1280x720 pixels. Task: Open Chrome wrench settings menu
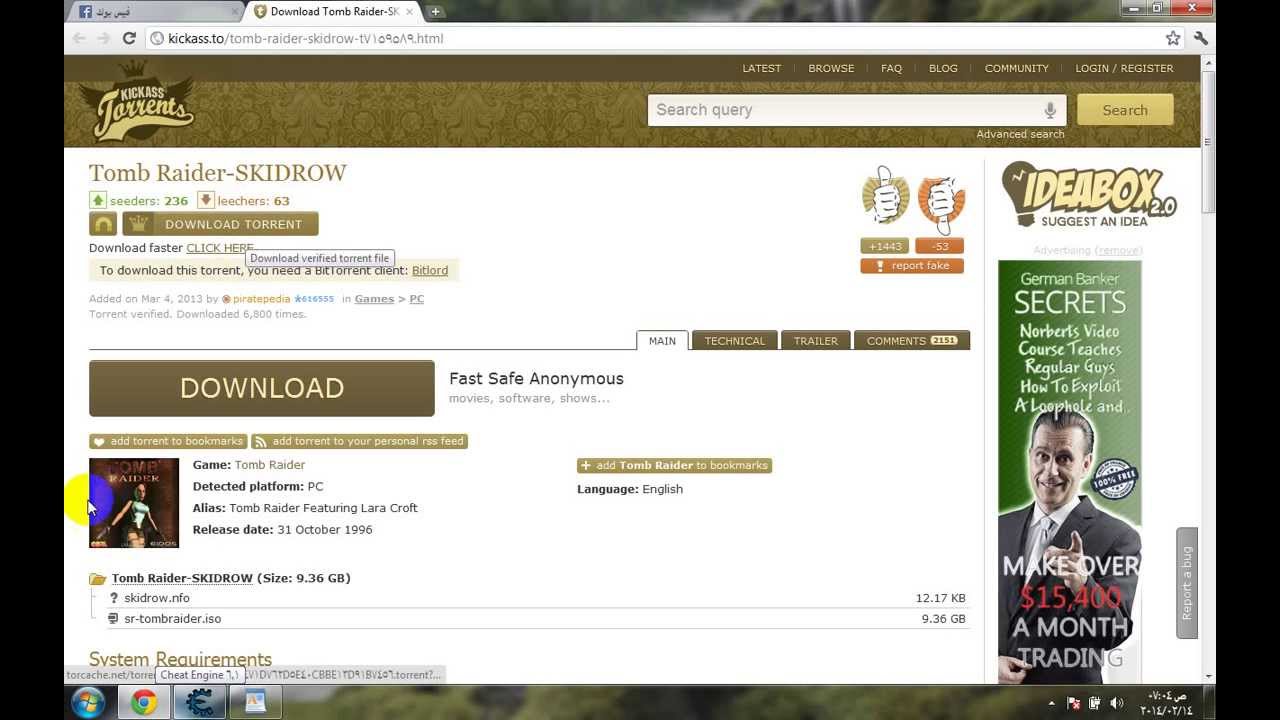[1201, 38]
